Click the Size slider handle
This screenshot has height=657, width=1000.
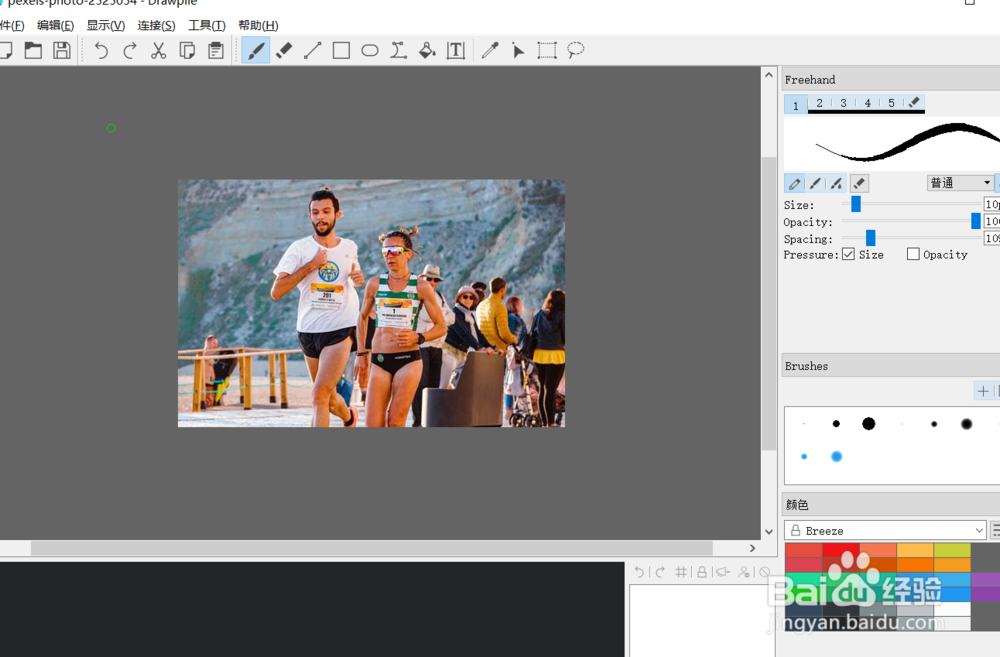click(x=856, y=204)
